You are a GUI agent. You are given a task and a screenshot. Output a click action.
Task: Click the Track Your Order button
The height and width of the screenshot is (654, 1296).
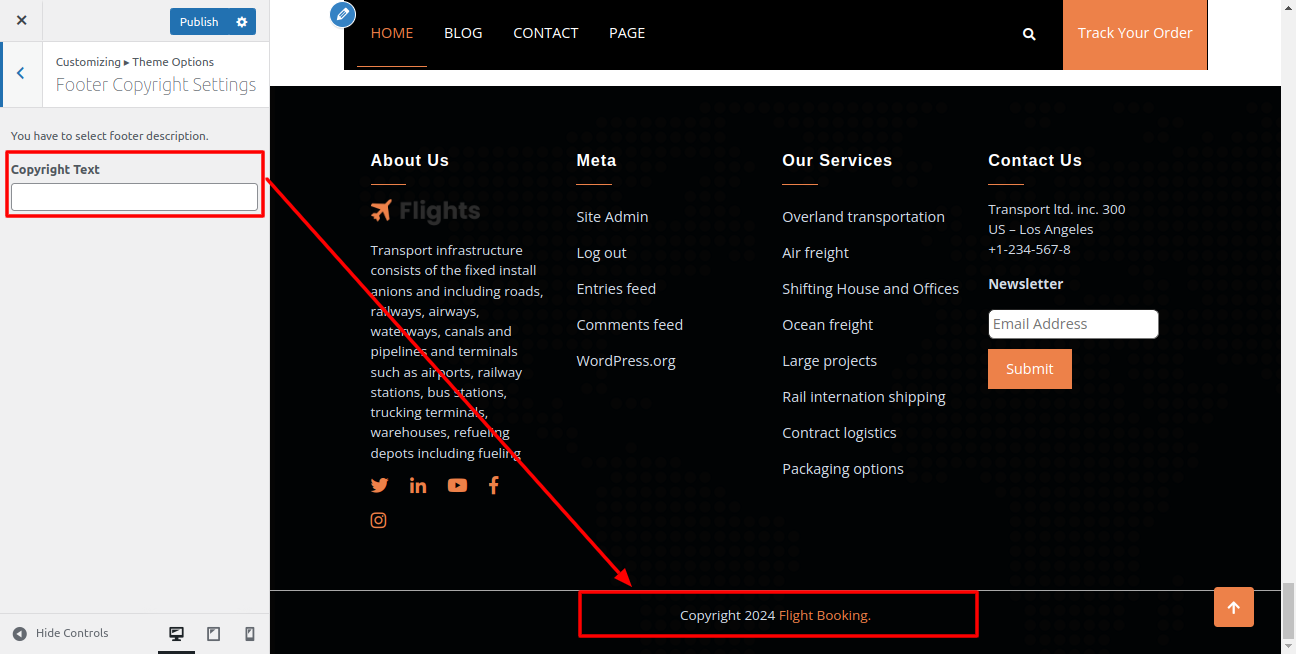[1134, 34]
